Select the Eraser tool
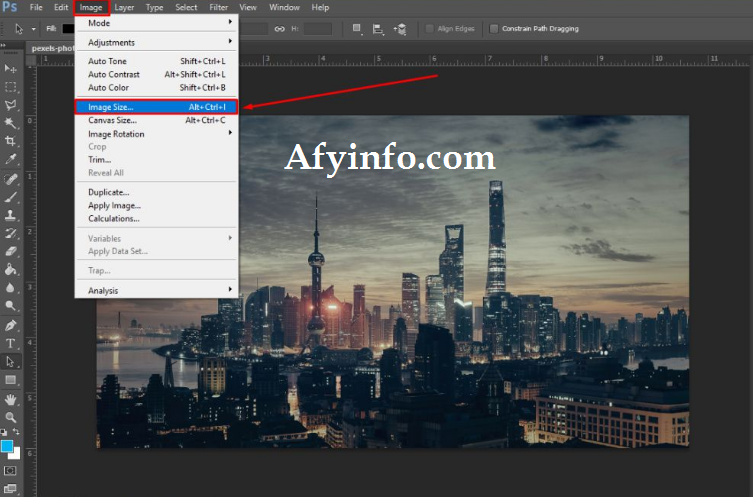This screenshot has width=753, height=497. coord(11,251)
